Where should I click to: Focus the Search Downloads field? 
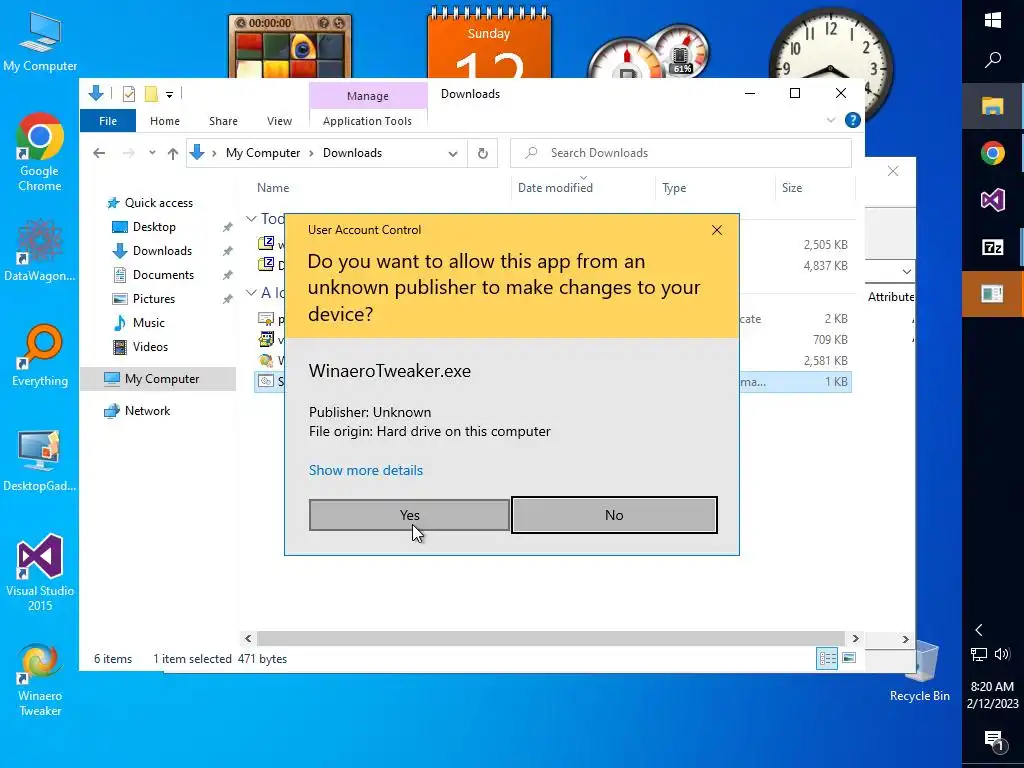coord(681,153)
